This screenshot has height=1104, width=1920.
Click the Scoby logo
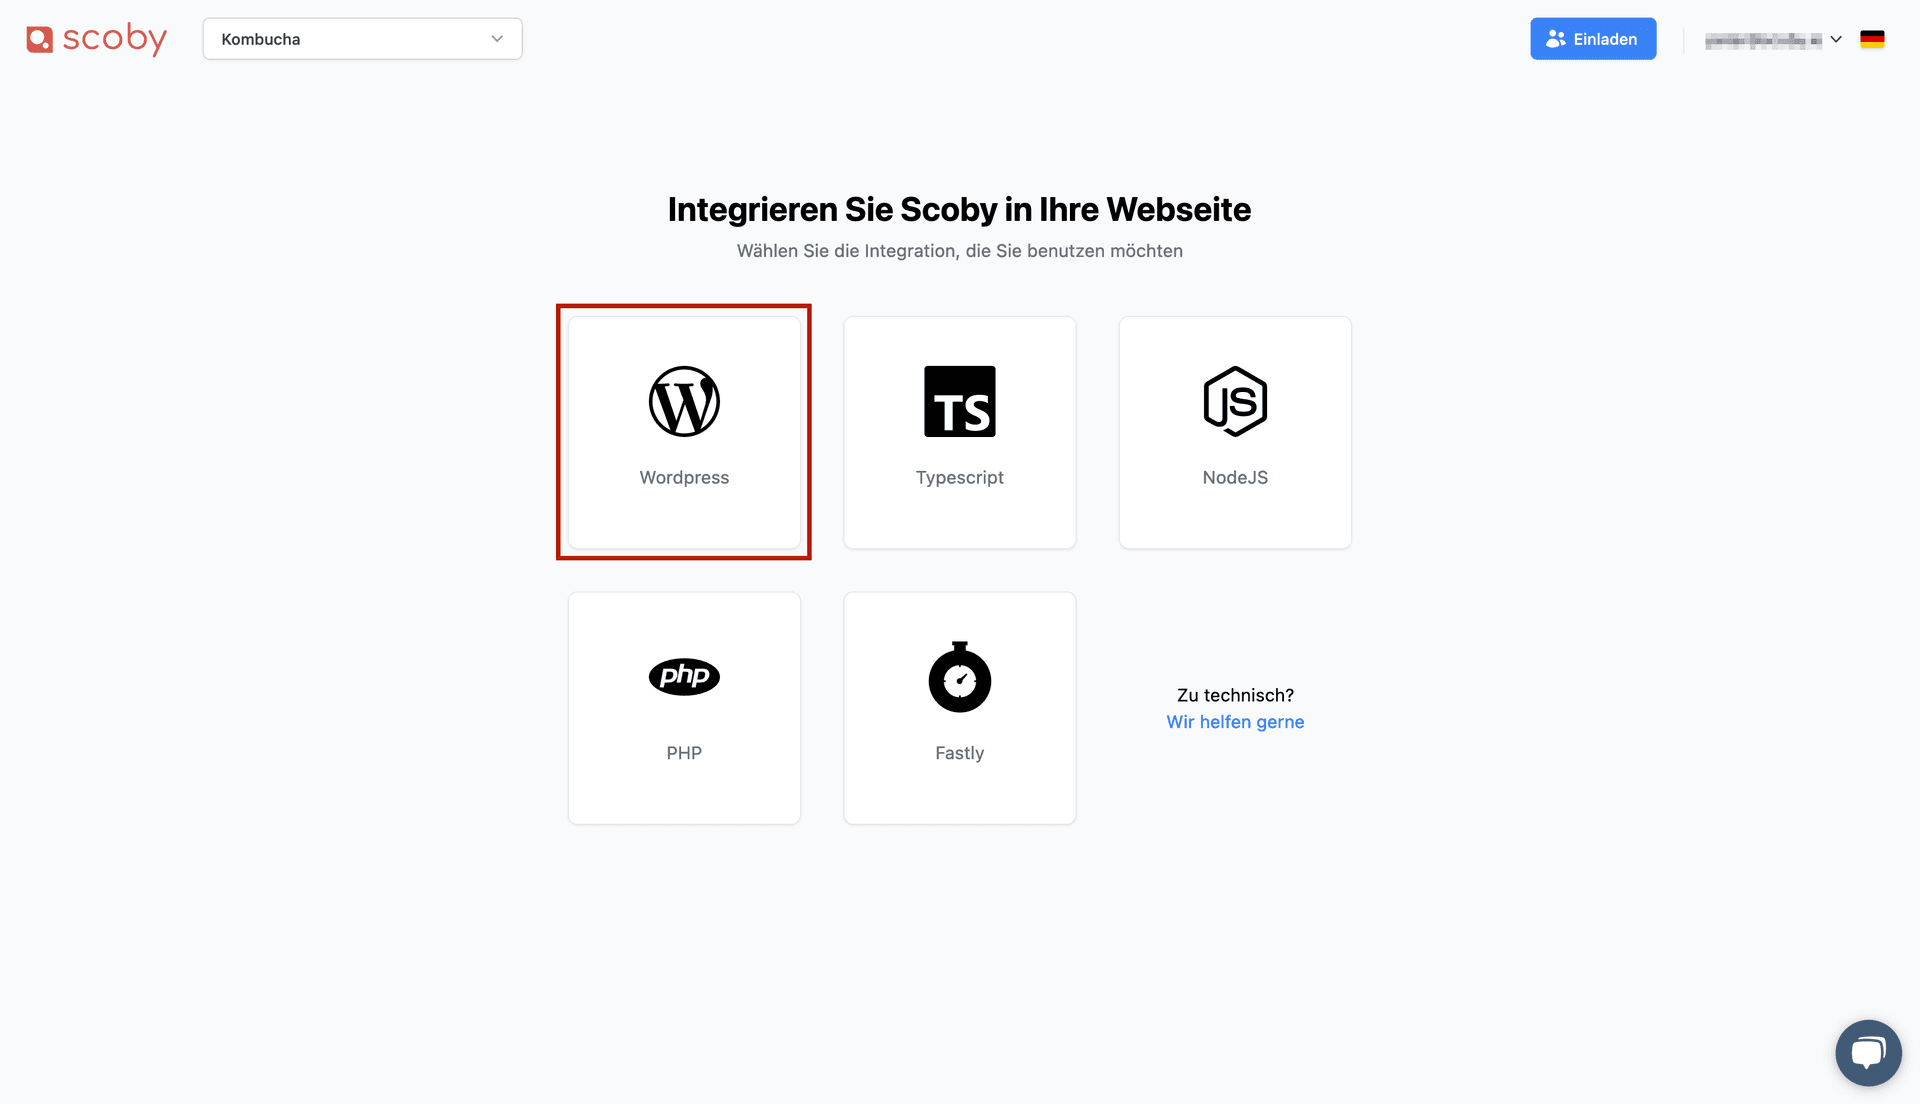tap(96, 38)
